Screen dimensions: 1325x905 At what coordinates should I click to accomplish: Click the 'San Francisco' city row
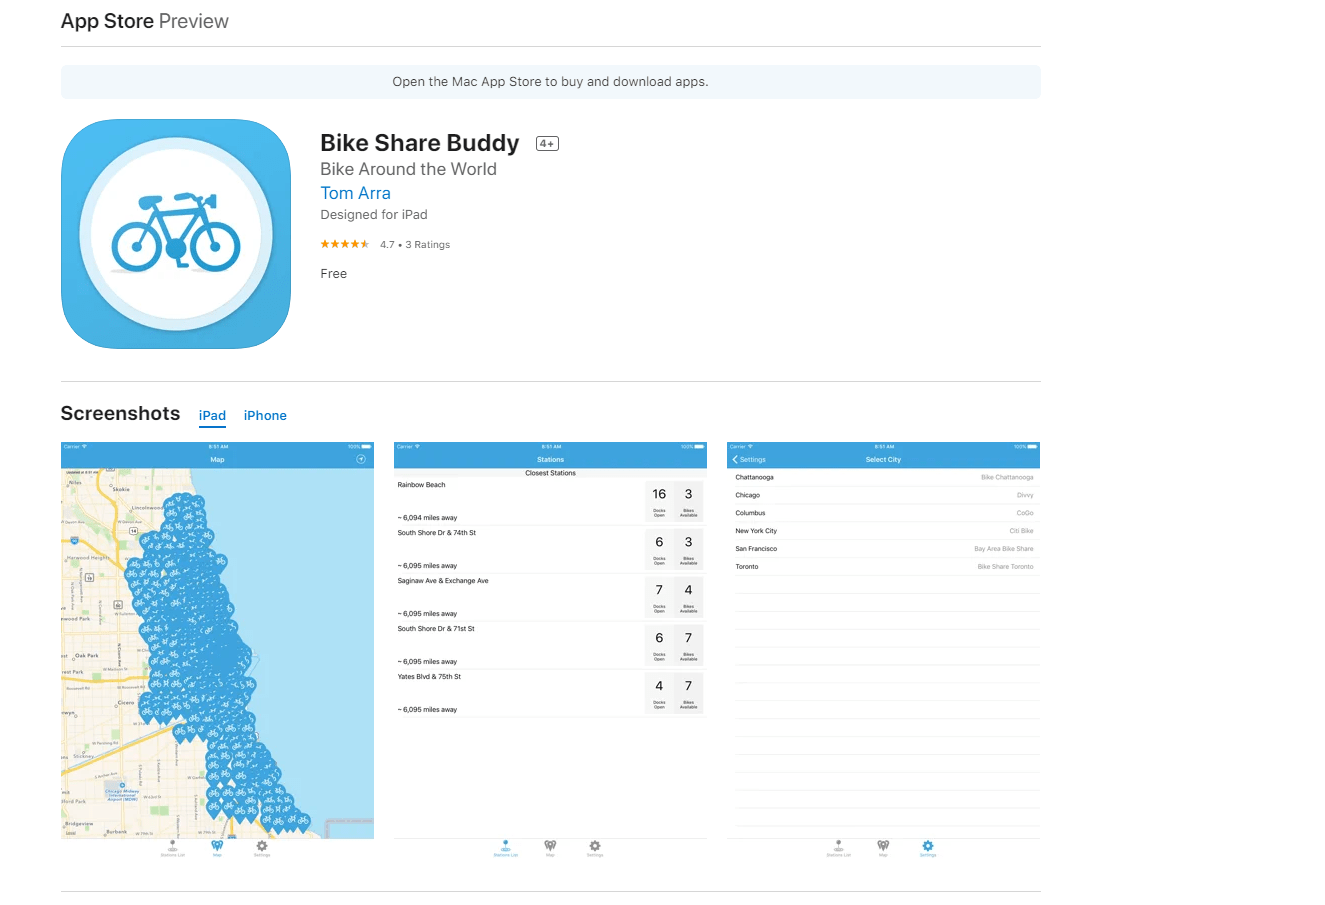883,549
